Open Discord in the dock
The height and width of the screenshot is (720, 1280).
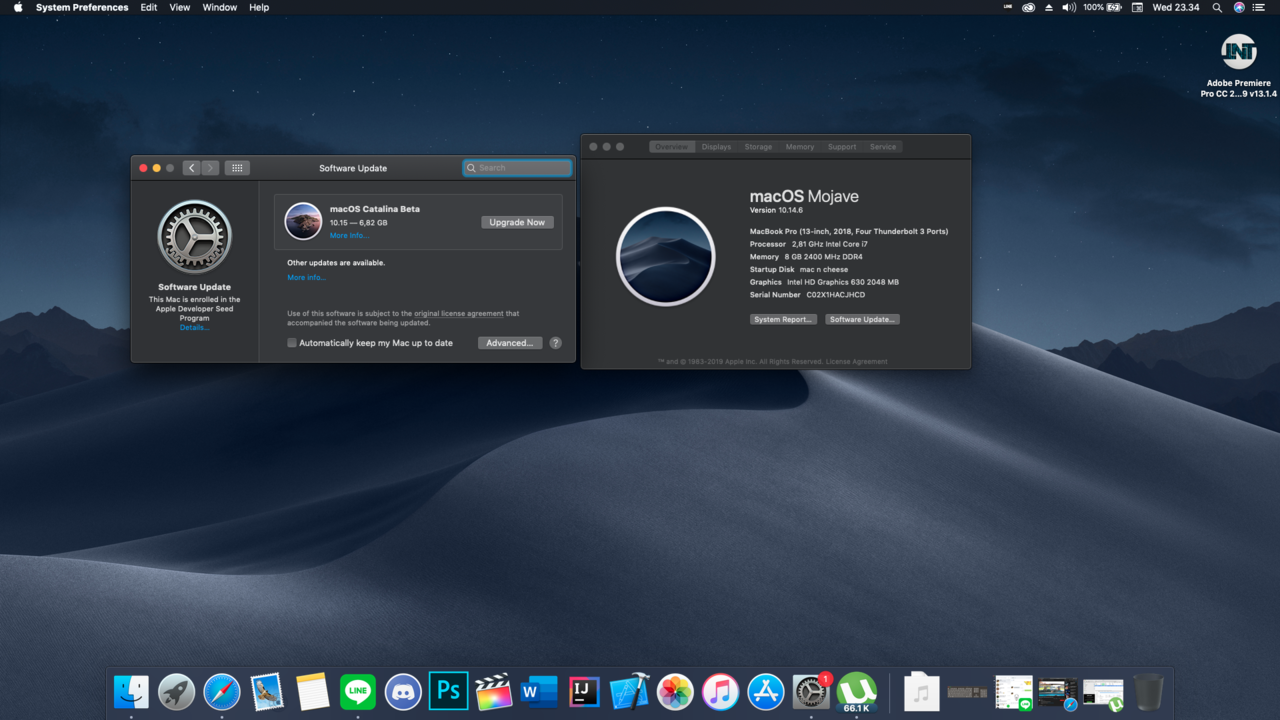[403, 691]
